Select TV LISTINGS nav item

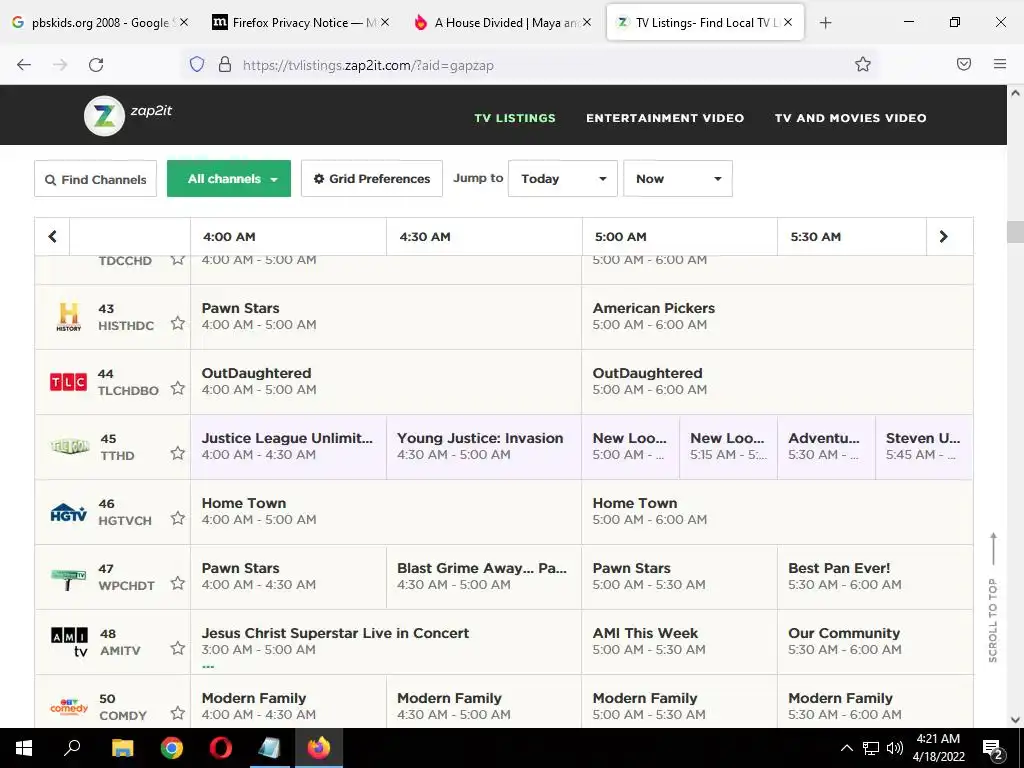pos(515,118)
